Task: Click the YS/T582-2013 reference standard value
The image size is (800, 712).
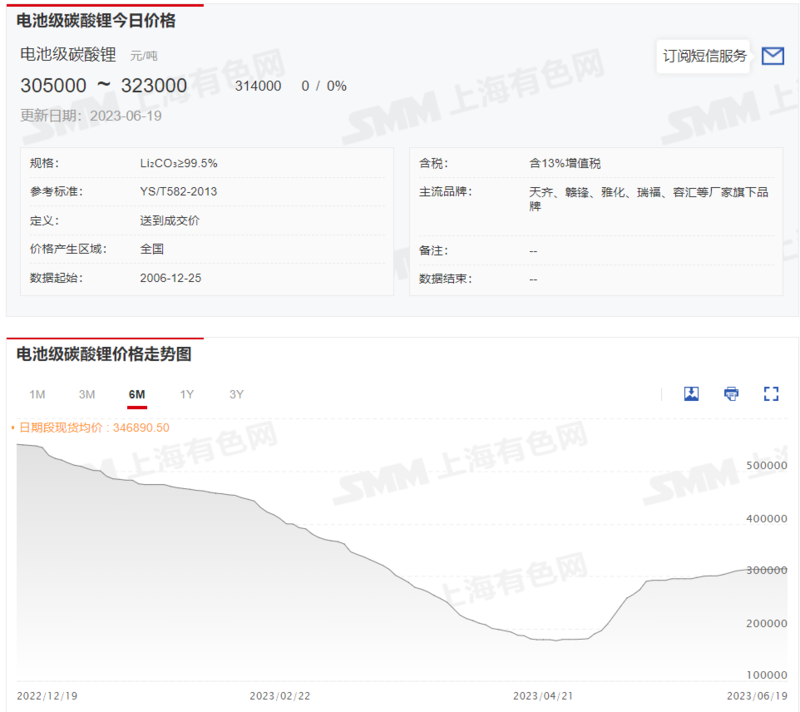Action: click(x=178, y=191)
